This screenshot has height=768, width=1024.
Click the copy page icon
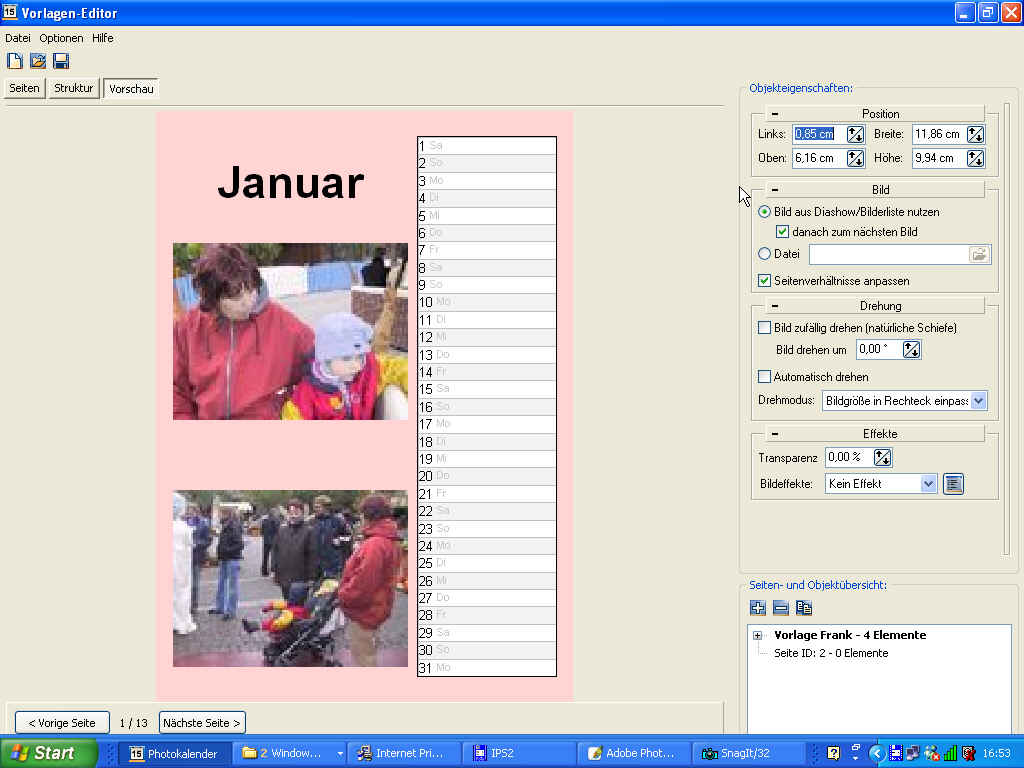tap(804, 608)
